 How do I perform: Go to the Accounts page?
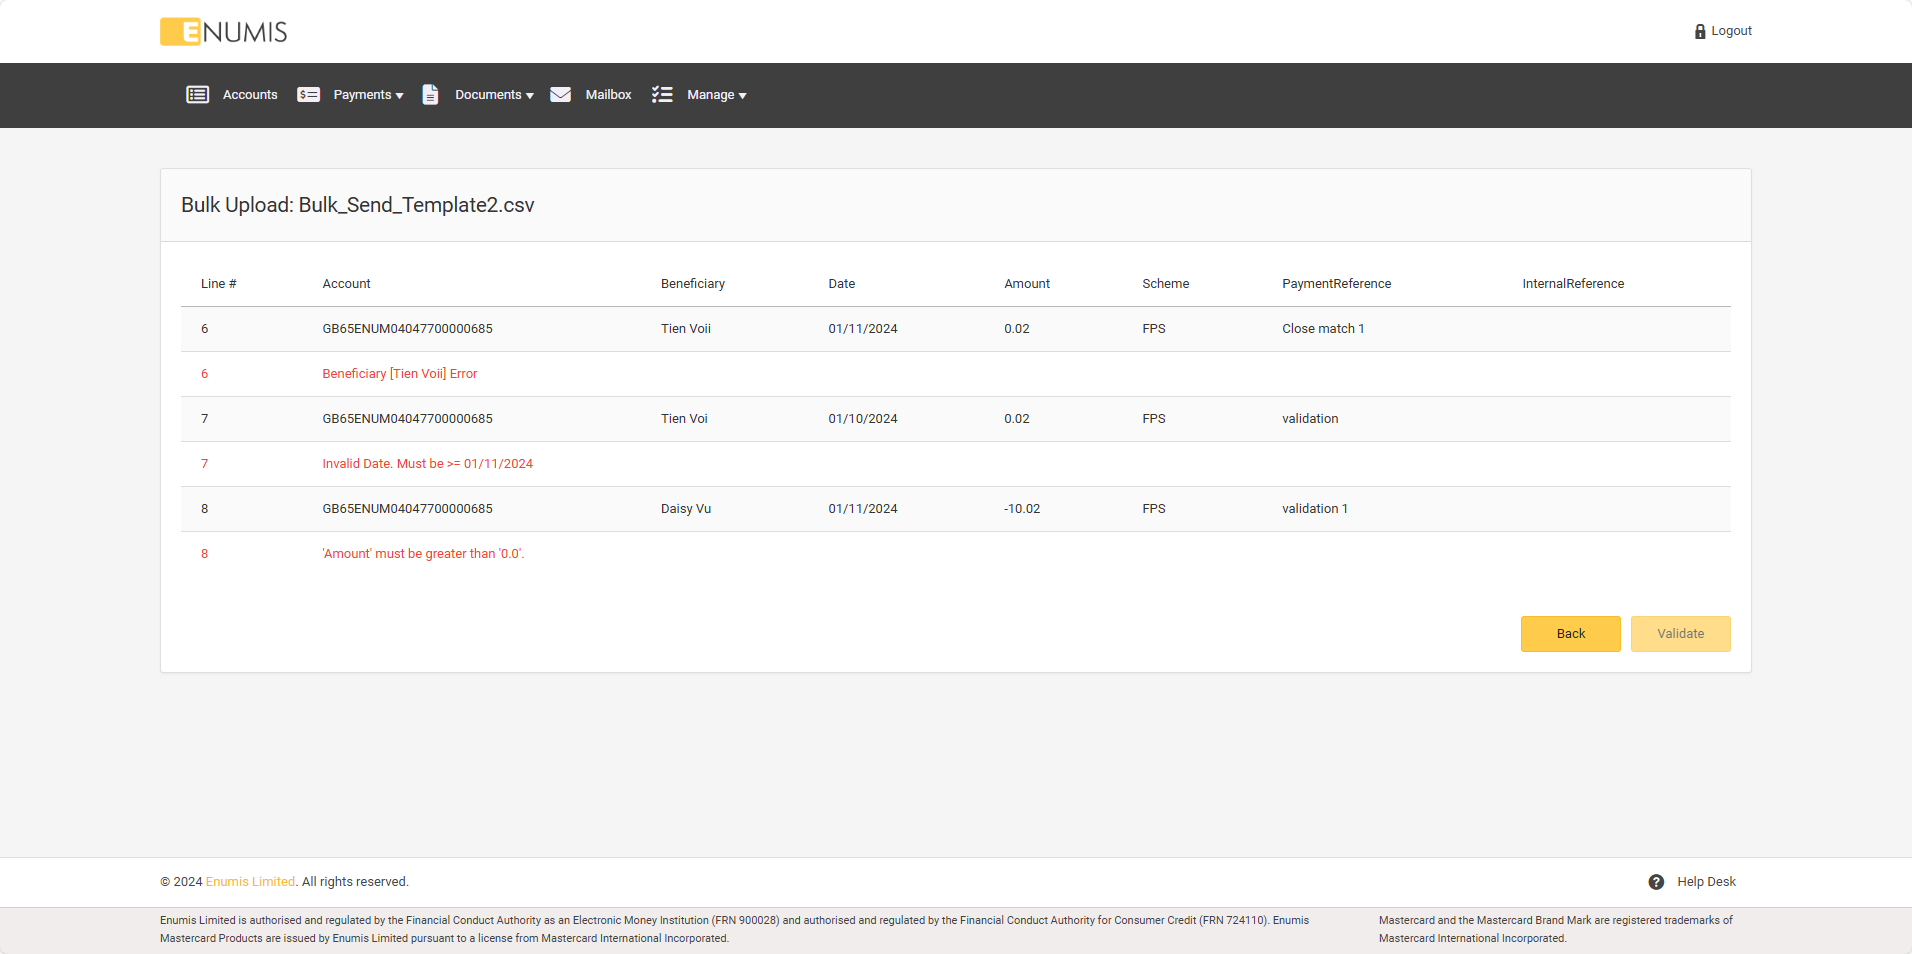click(x=250, y=95)
